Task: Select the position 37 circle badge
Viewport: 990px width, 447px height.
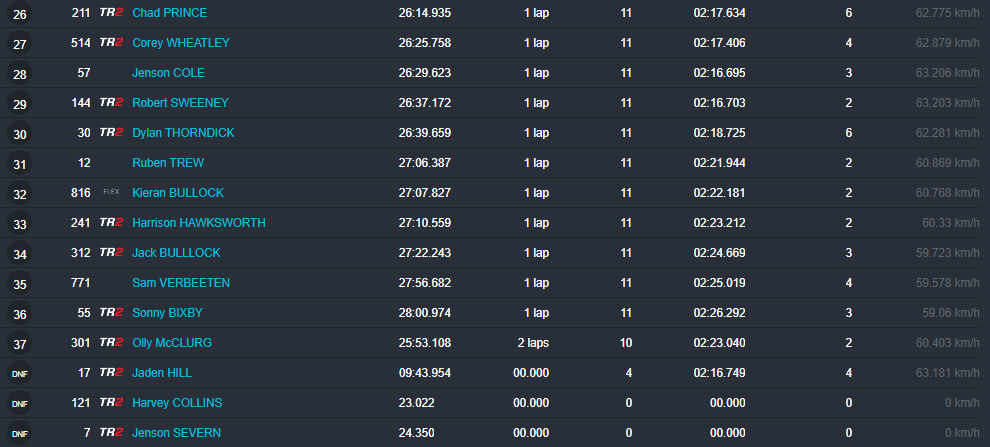Action: click(20, 344)
